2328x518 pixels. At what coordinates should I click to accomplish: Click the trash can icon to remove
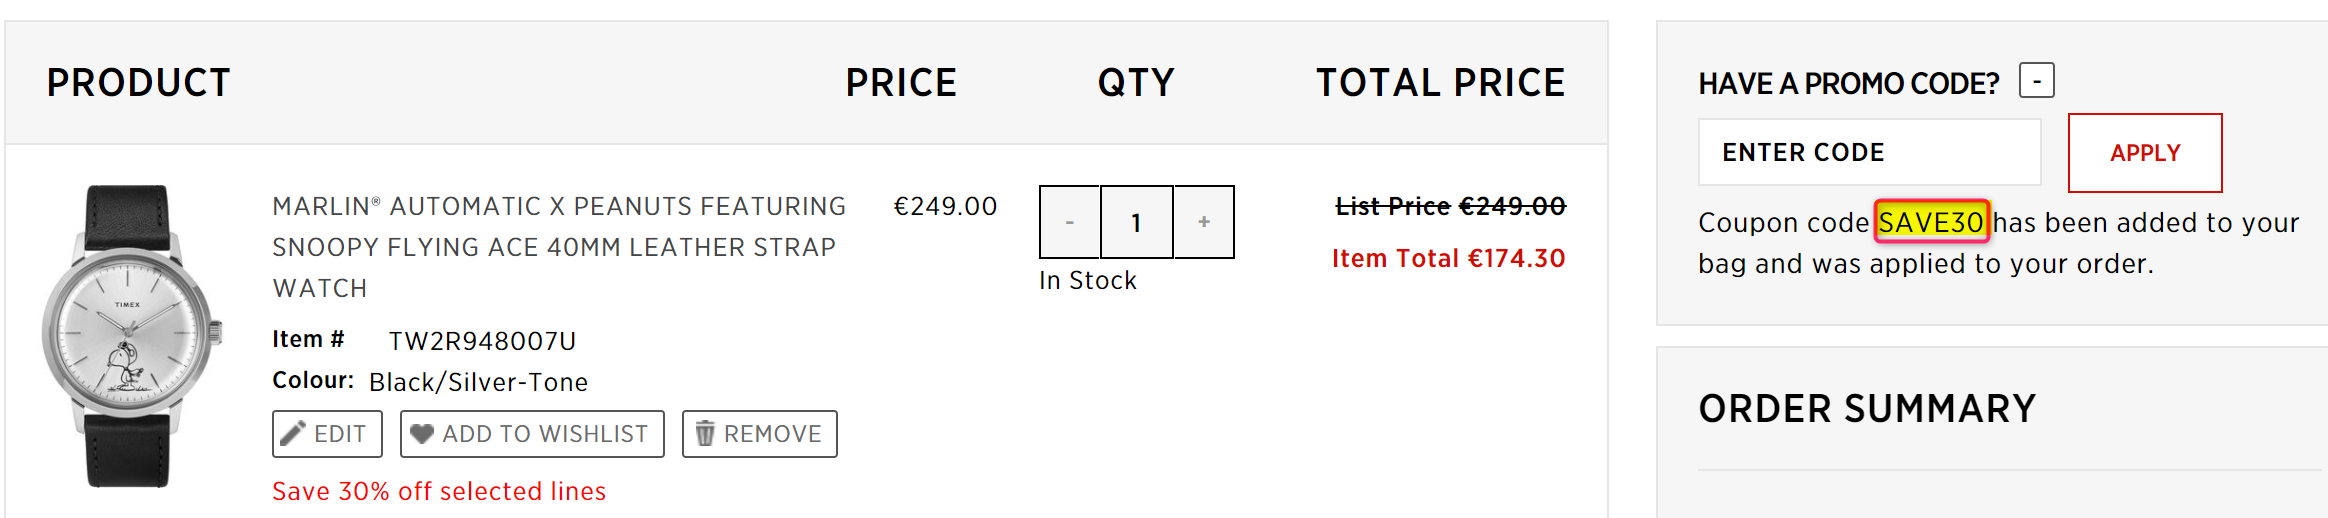click(x=705, y=433)
